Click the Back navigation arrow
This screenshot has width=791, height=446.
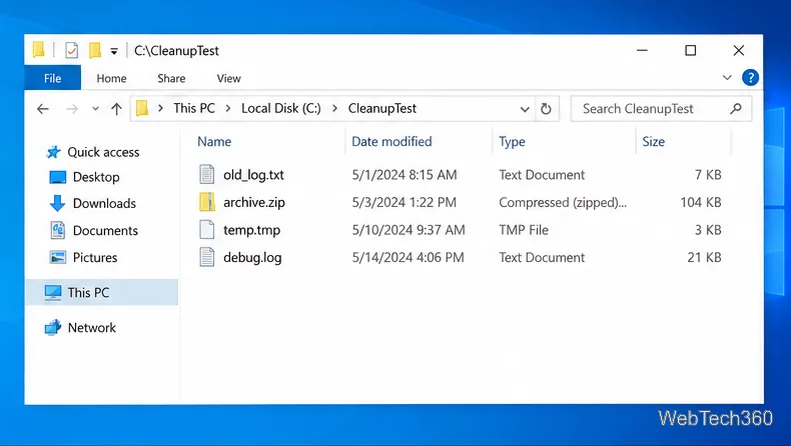pos(43,109)
